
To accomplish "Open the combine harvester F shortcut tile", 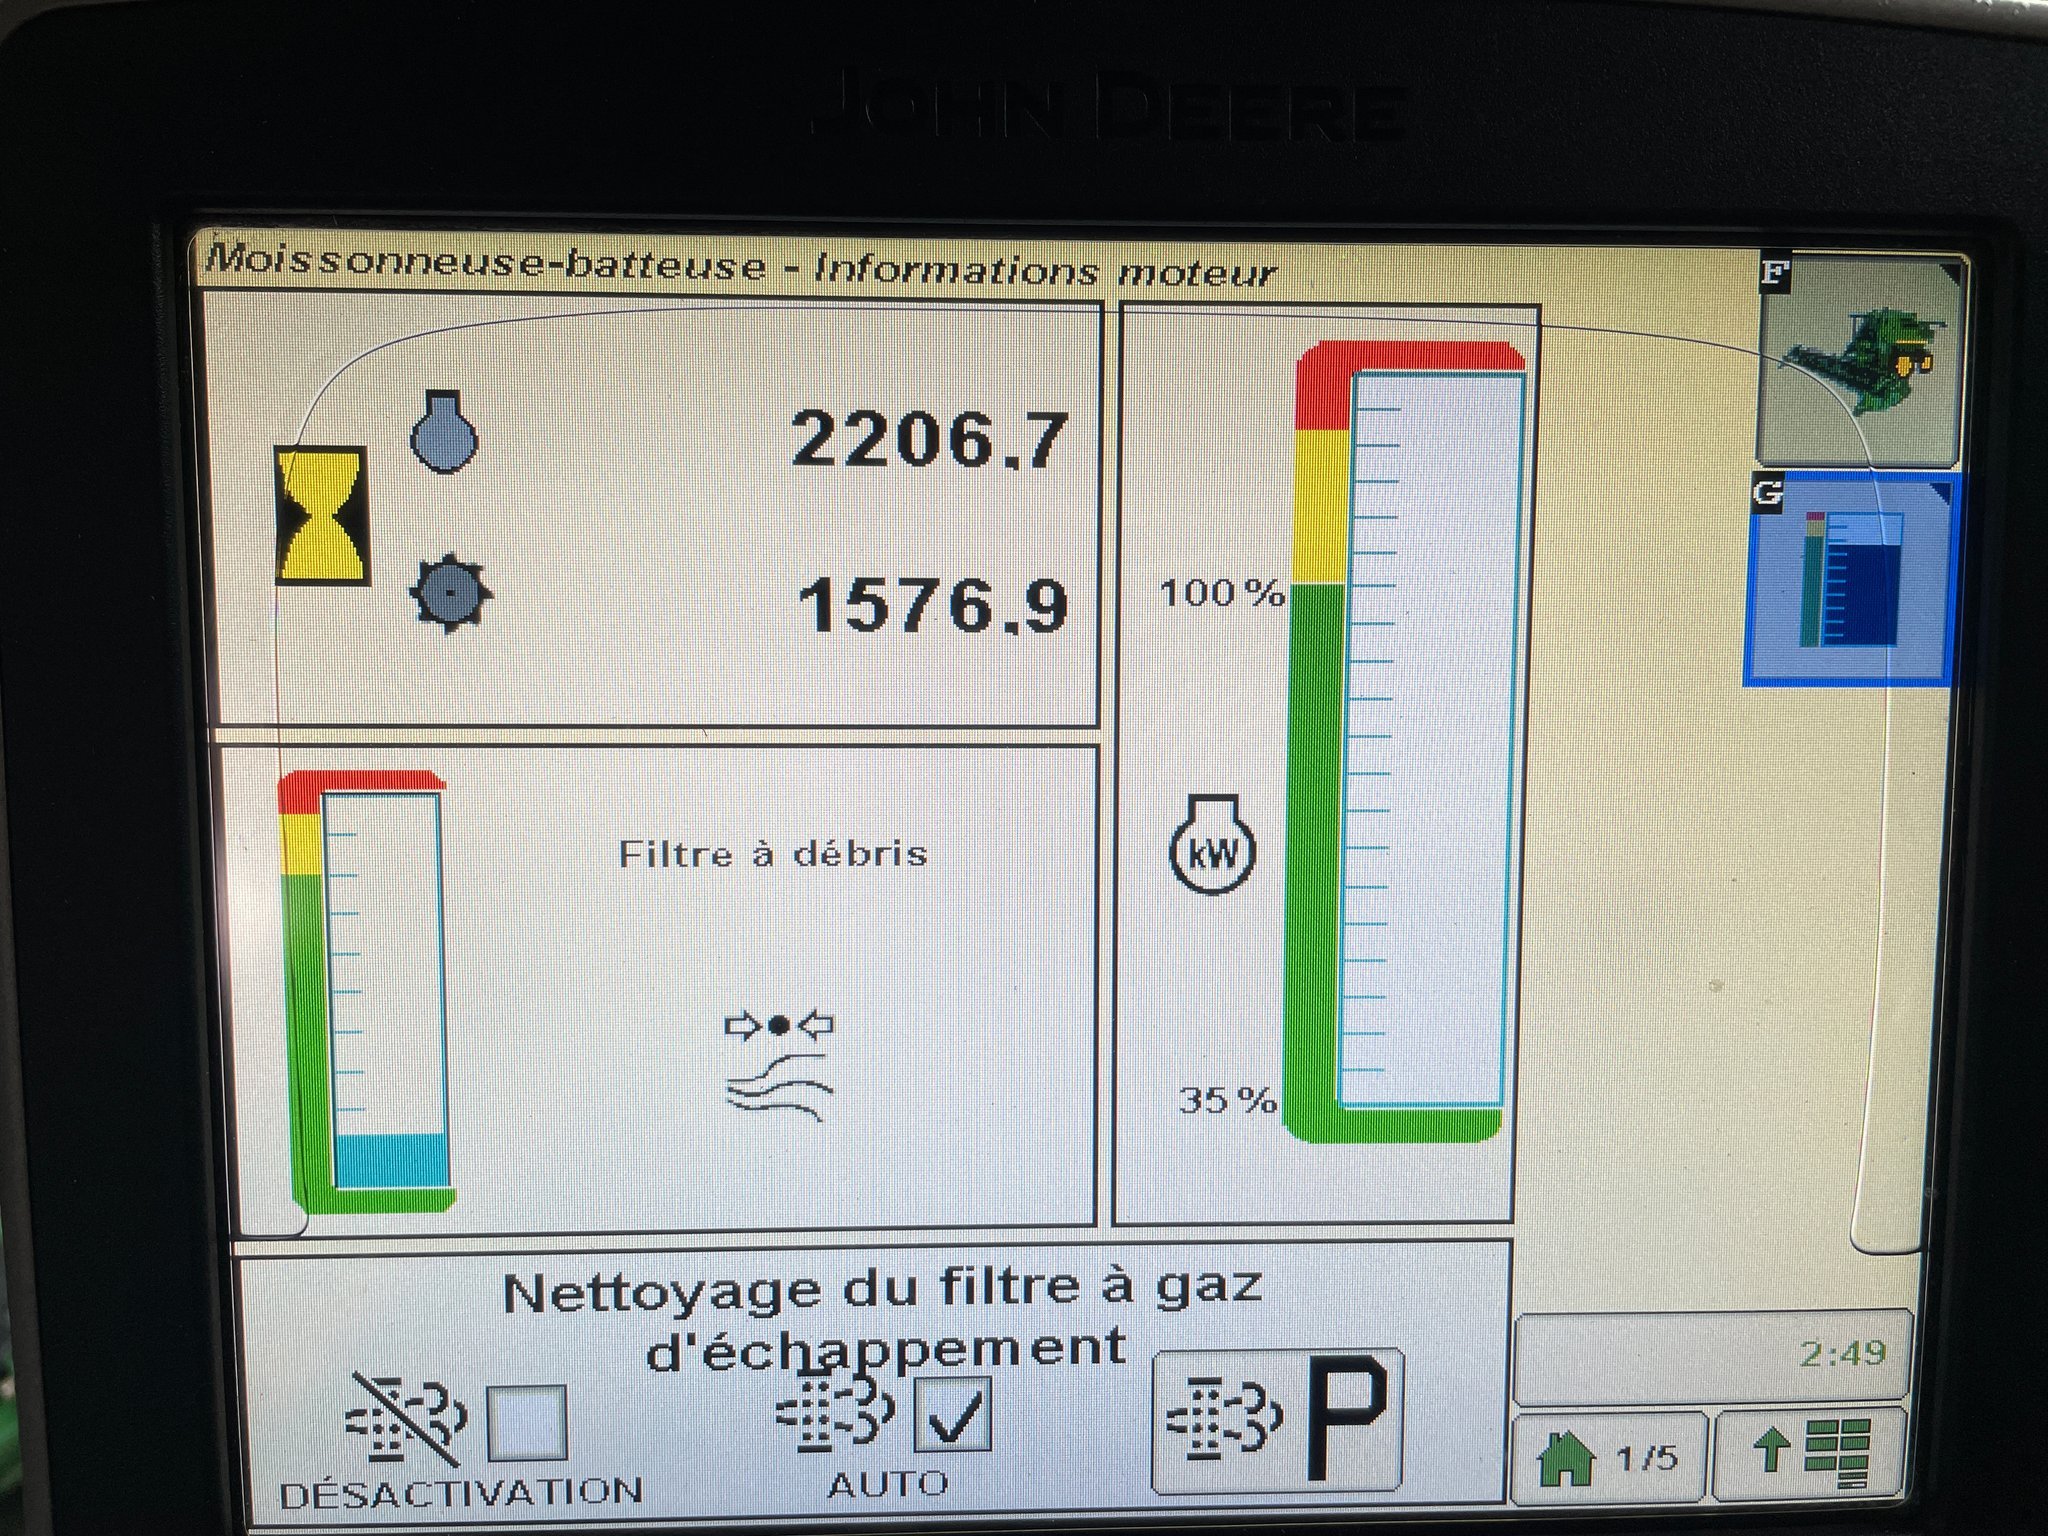I will [1858, 360].
